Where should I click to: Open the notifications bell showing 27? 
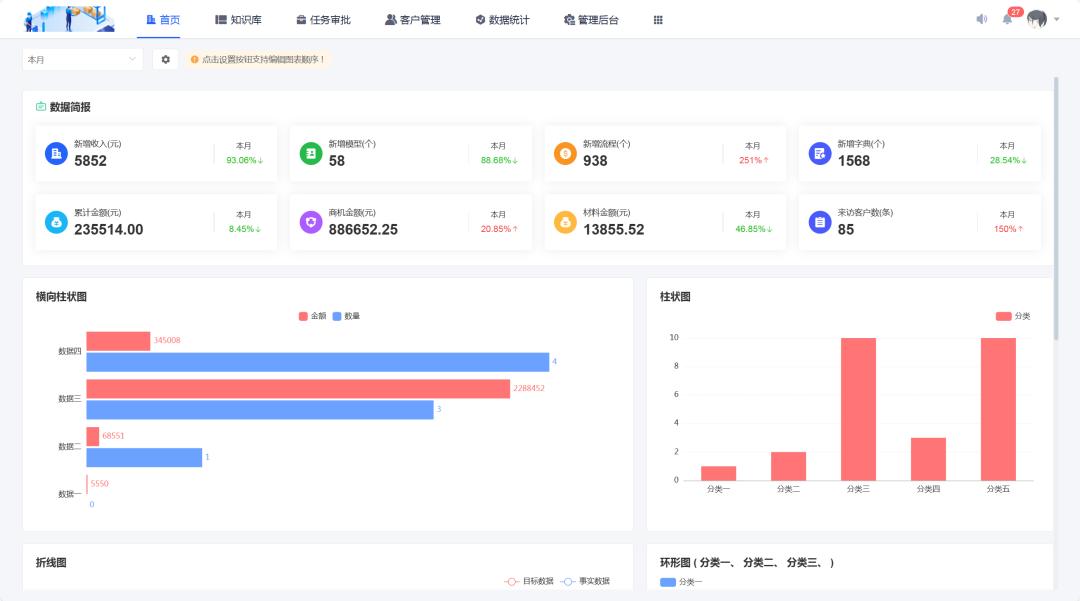pos(1008,18)
